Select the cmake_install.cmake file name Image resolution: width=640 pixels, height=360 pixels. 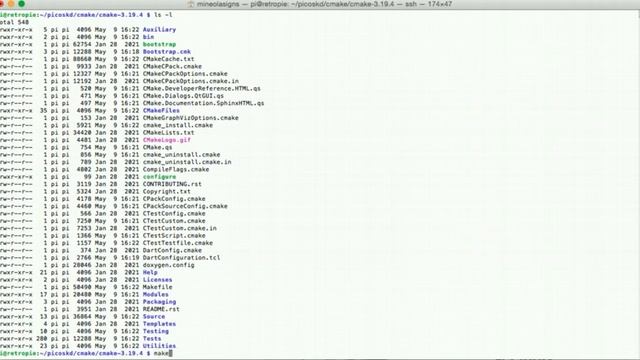click(178, 125)
